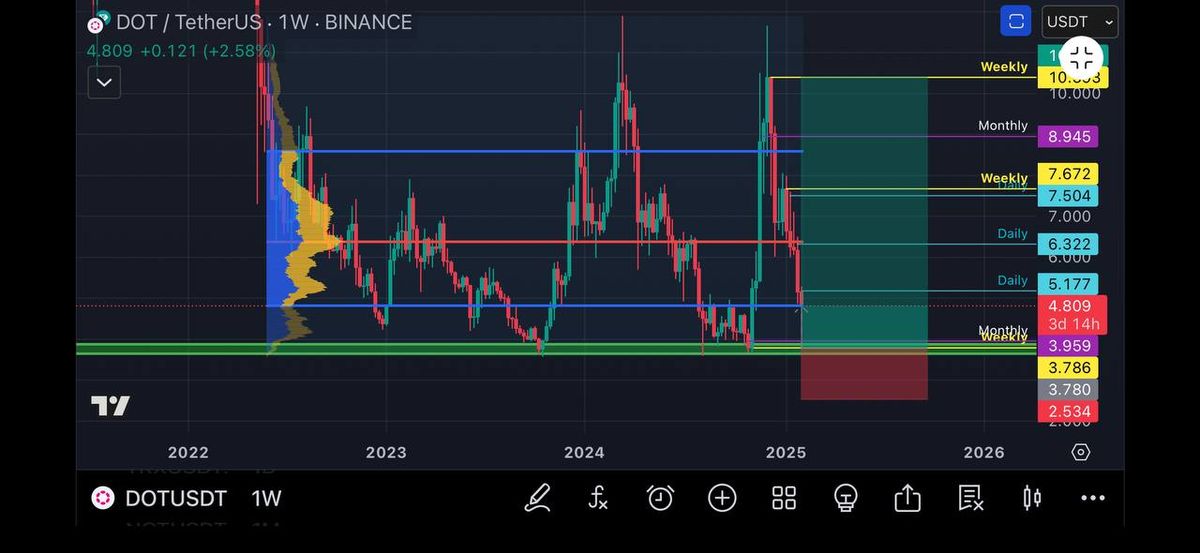Click the TradingView logo on the chart
This screenshot has width=1200, height=553.
click(x=110, y=406)
